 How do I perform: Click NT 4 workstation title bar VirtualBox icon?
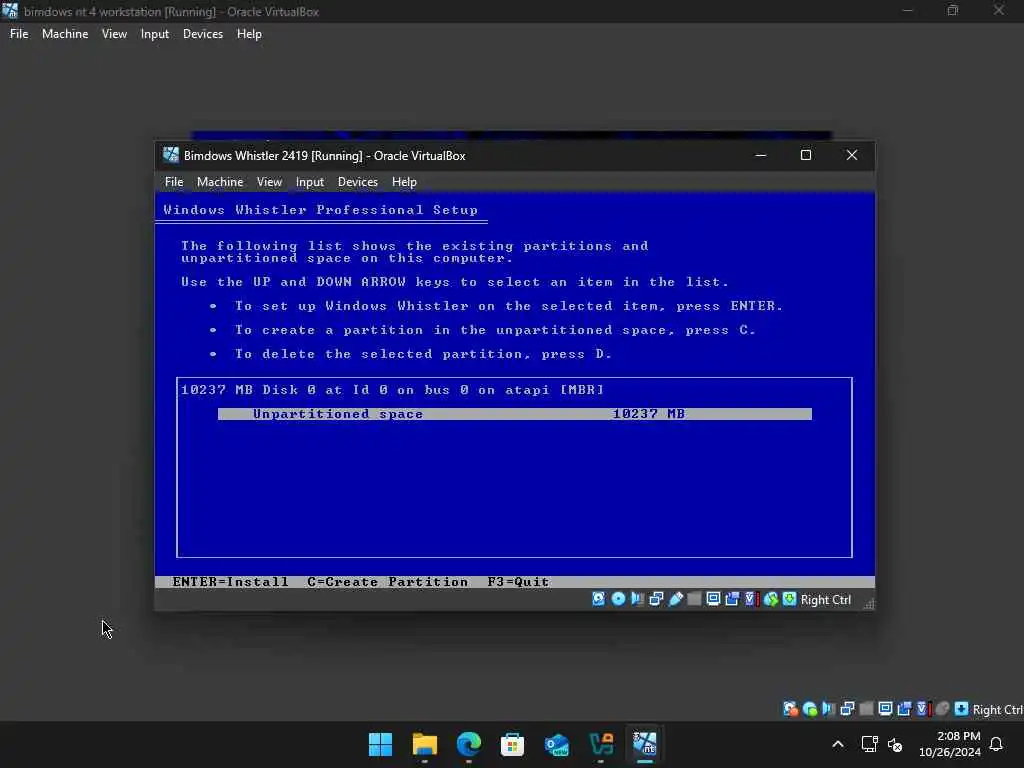click(10, 11)
